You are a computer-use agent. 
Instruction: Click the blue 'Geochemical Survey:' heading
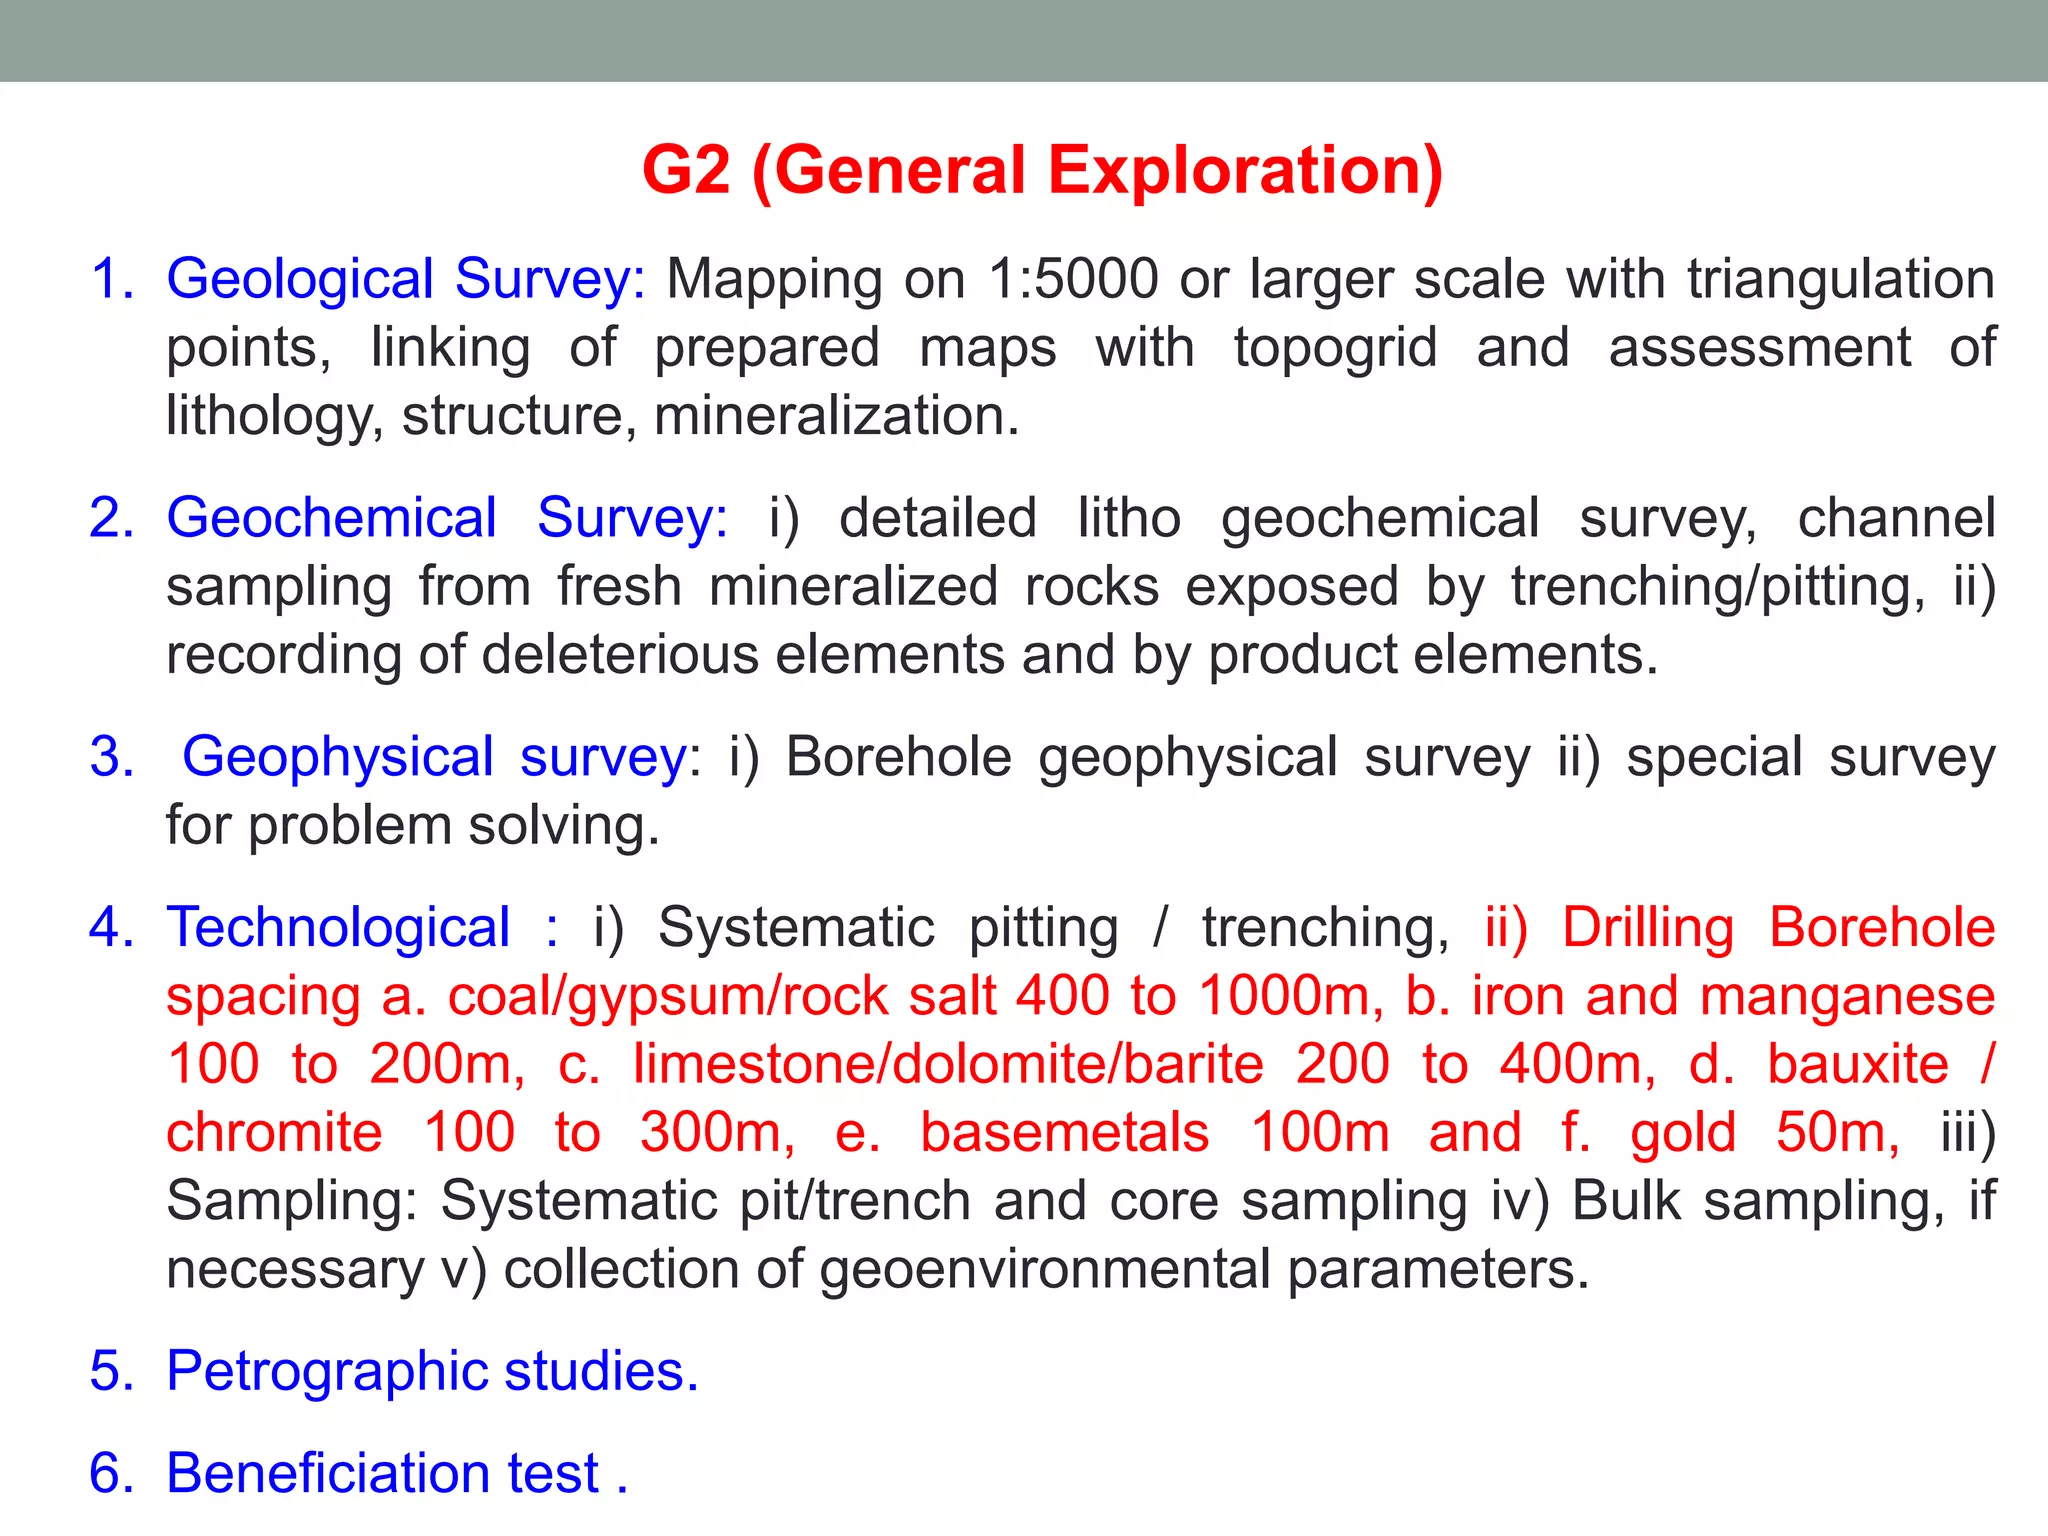[x=447, y=518]
